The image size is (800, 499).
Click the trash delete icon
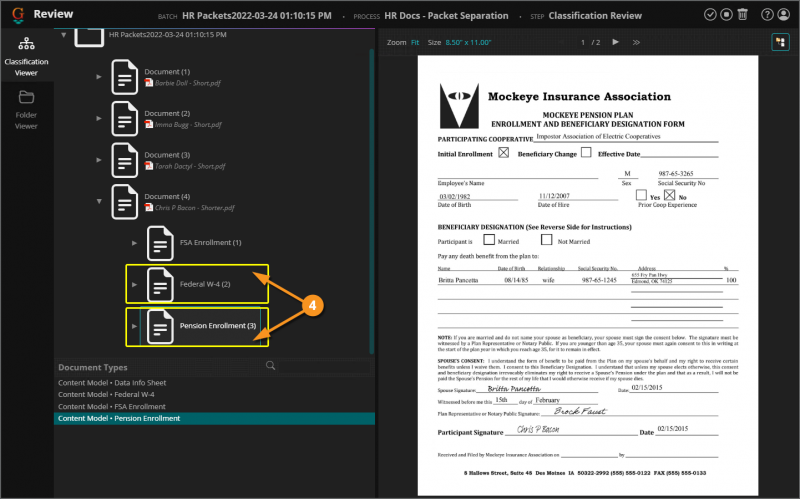coord(742,15)
